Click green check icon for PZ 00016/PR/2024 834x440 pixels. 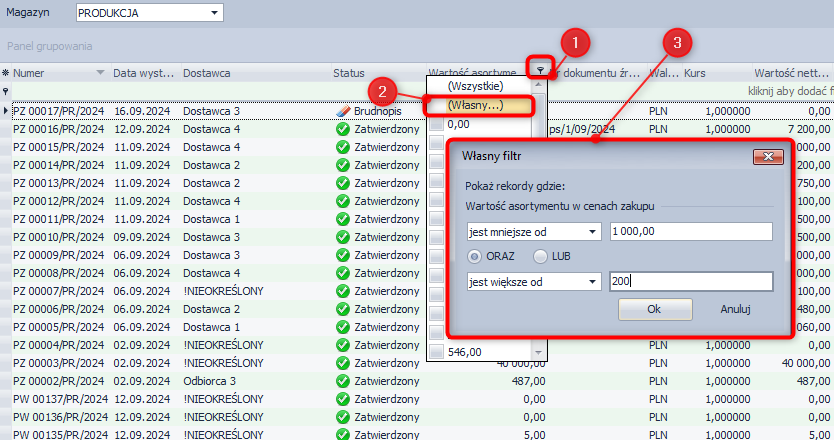(x=343, y=129)
